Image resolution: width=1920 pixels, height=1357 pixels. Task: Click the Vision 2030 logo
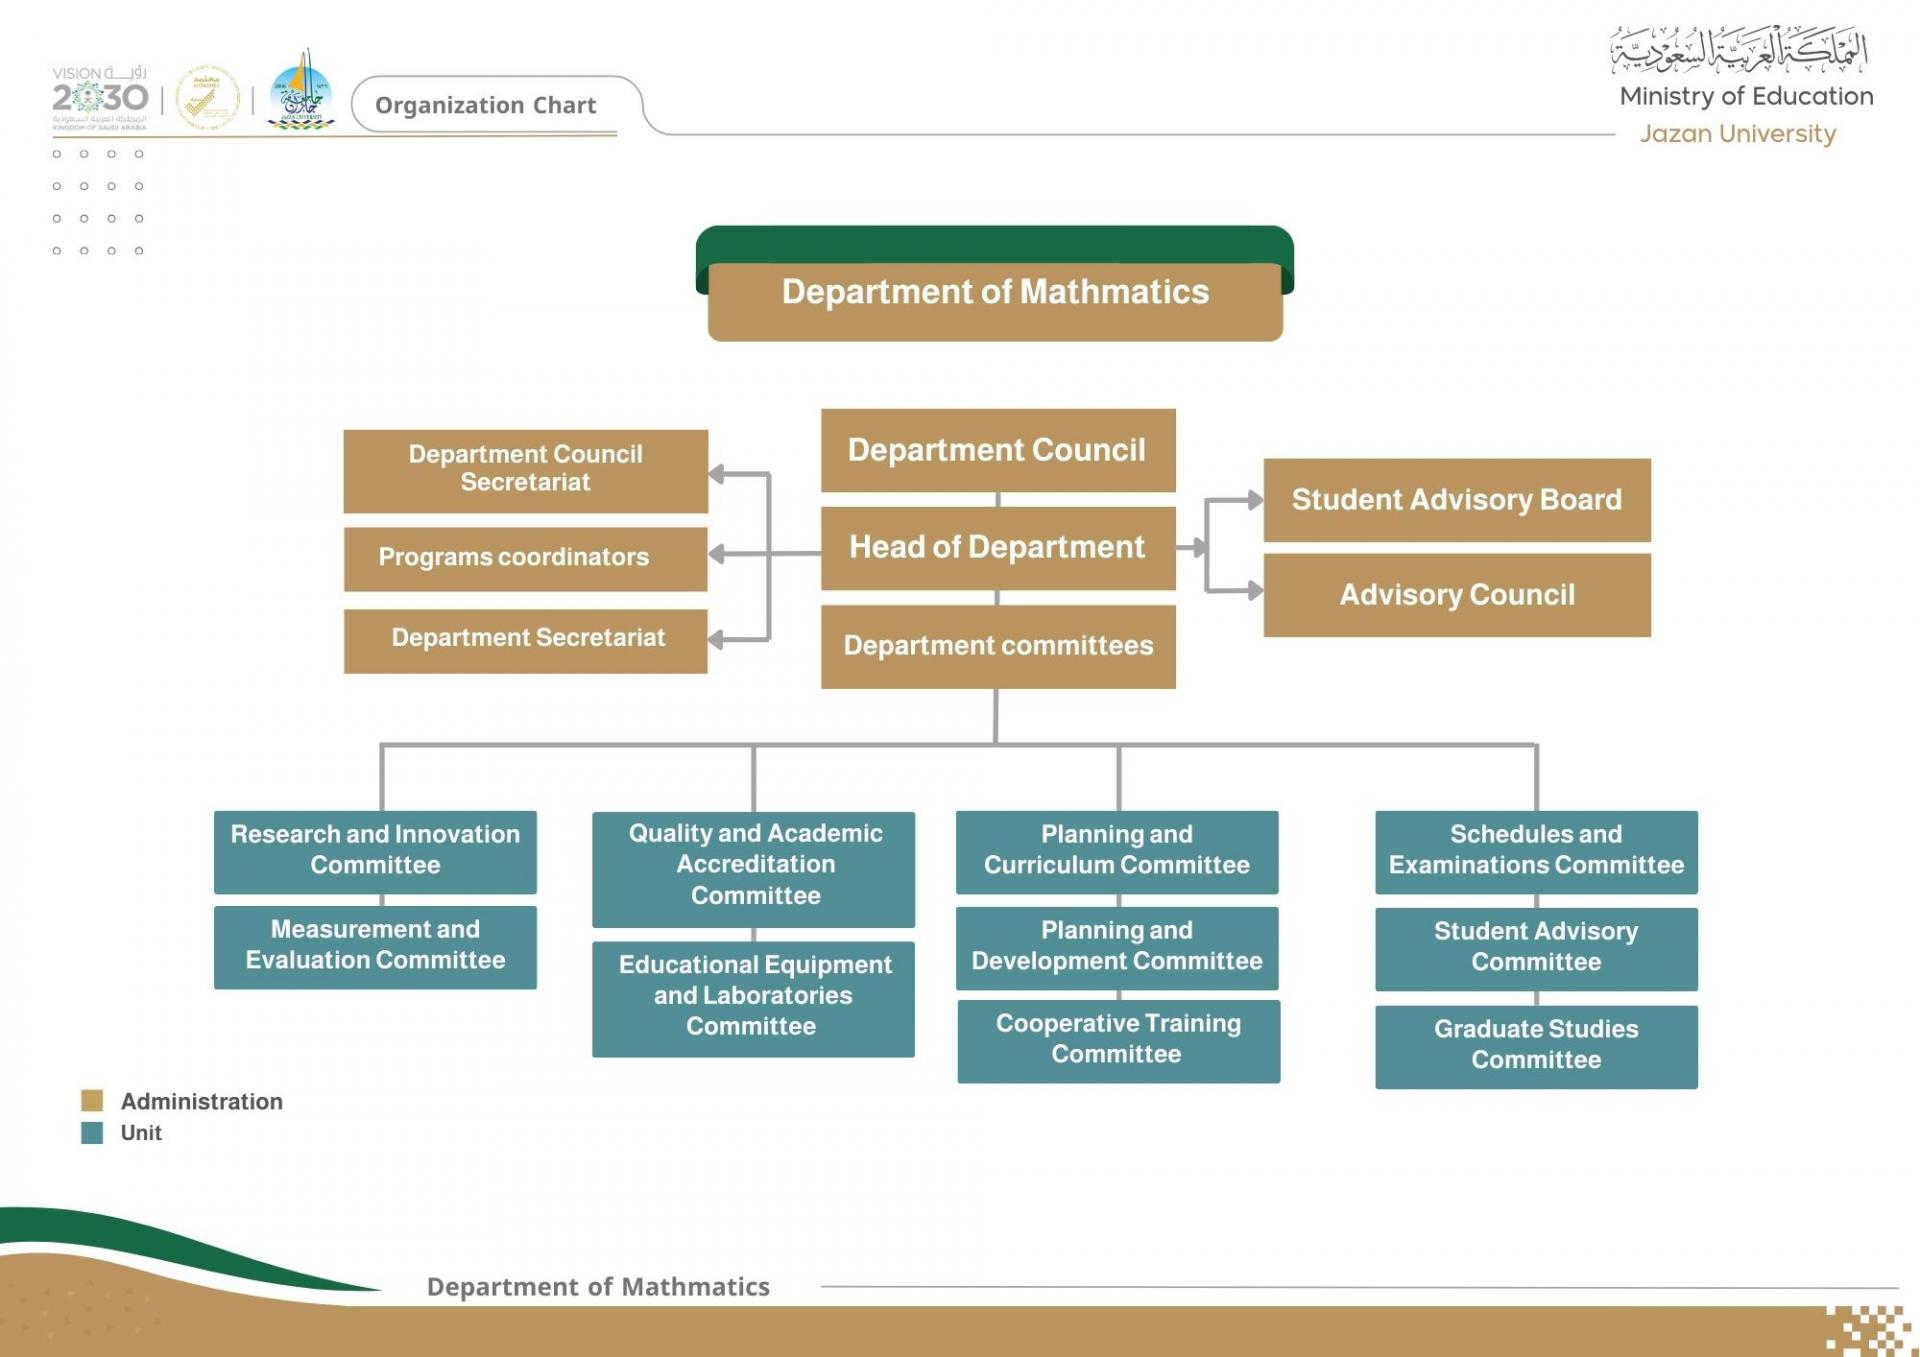coord(99,99)
